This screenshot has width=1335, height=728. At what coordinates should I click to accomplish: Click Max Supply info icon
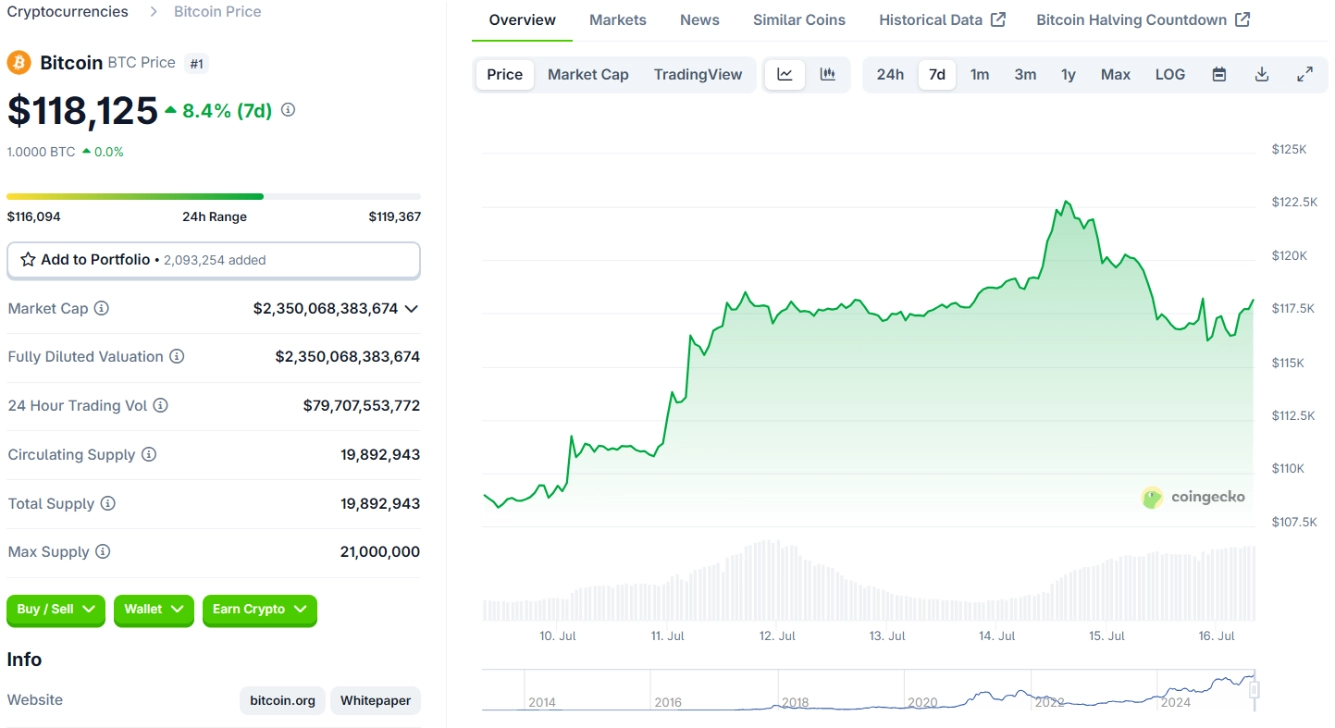(x=102, y=552)
